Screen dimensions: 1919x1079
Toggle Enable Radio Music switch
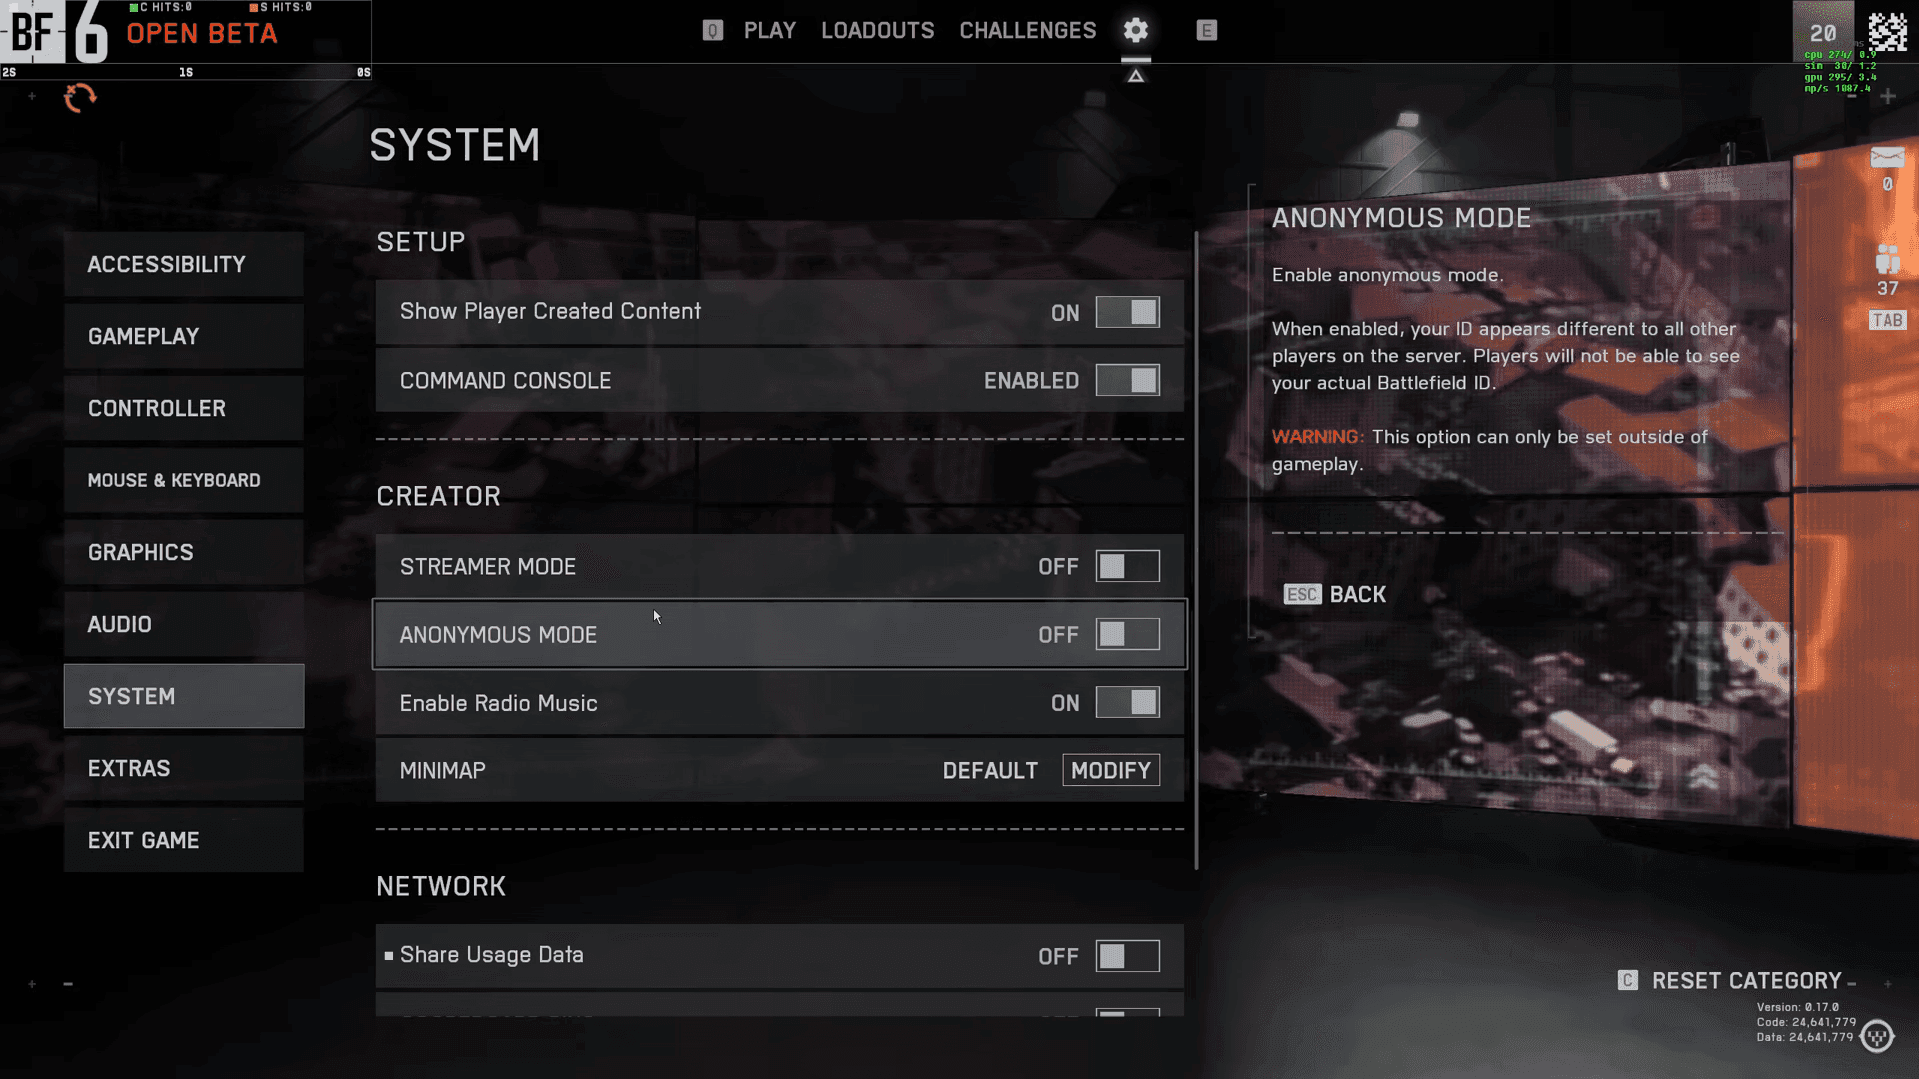tap(1127, 702)
